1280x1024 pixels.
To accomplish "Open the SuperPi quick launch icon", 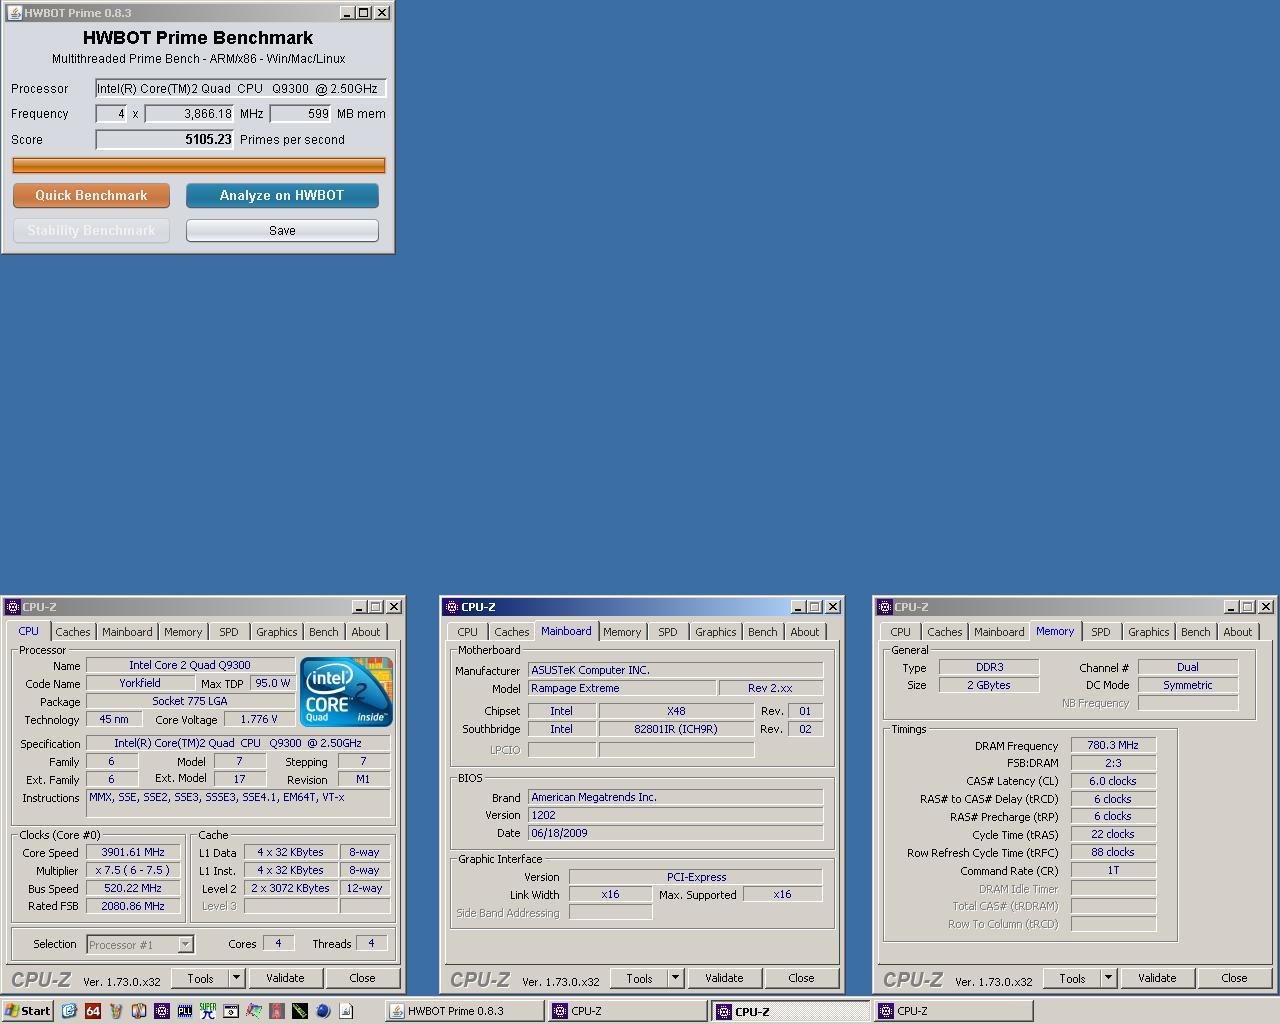I will [x=207, y=1011].
